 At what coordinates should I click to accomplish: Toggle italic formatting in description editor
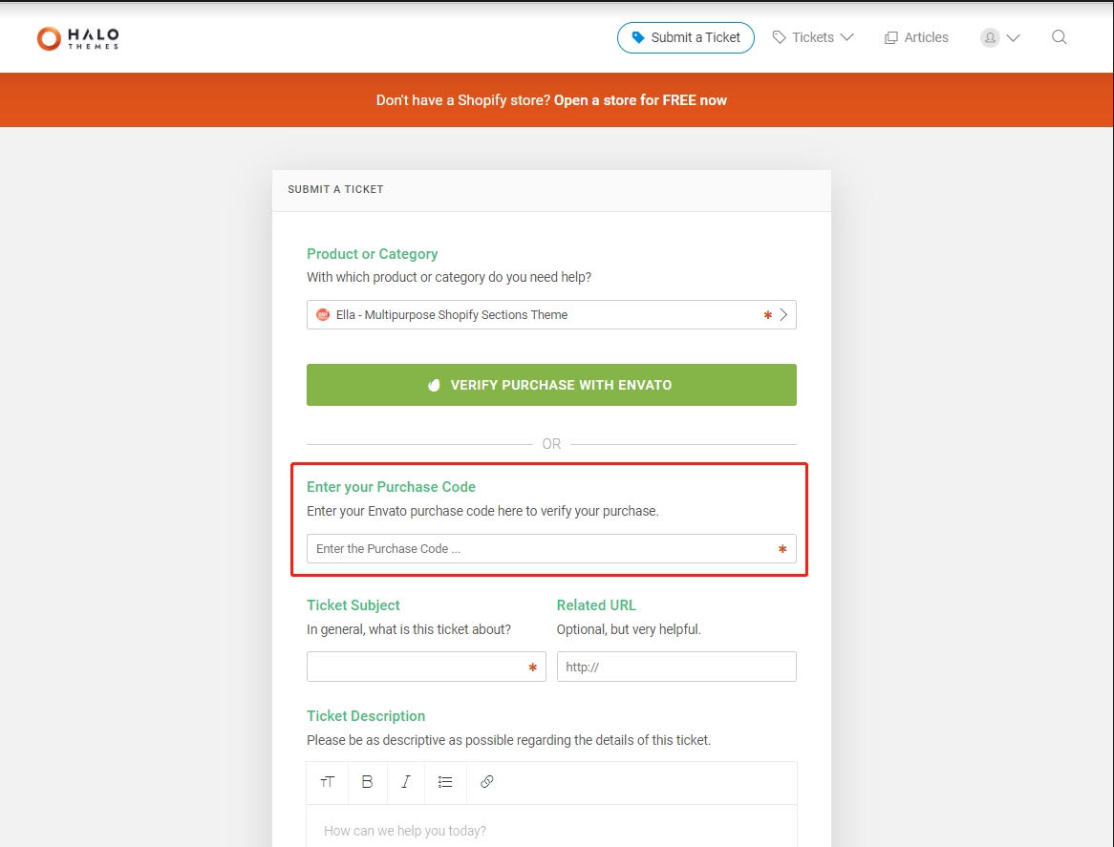point(406,782)
